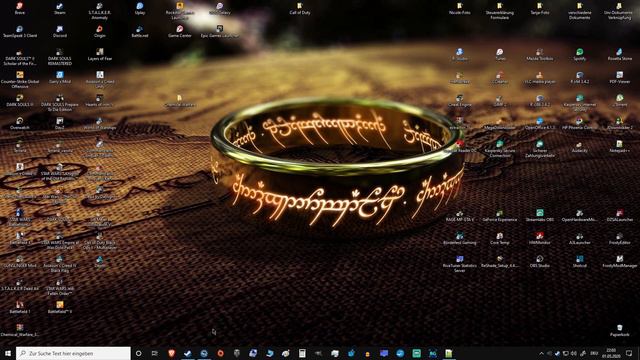Open the Windows Start menu

click(x=8, y=353)
